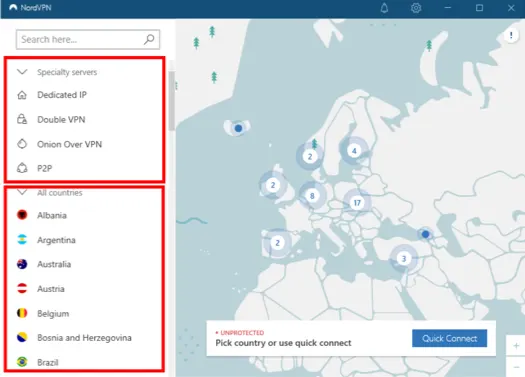525x377 pixels.
Task: Click the Quick Connect button
Action: point(449,338)
